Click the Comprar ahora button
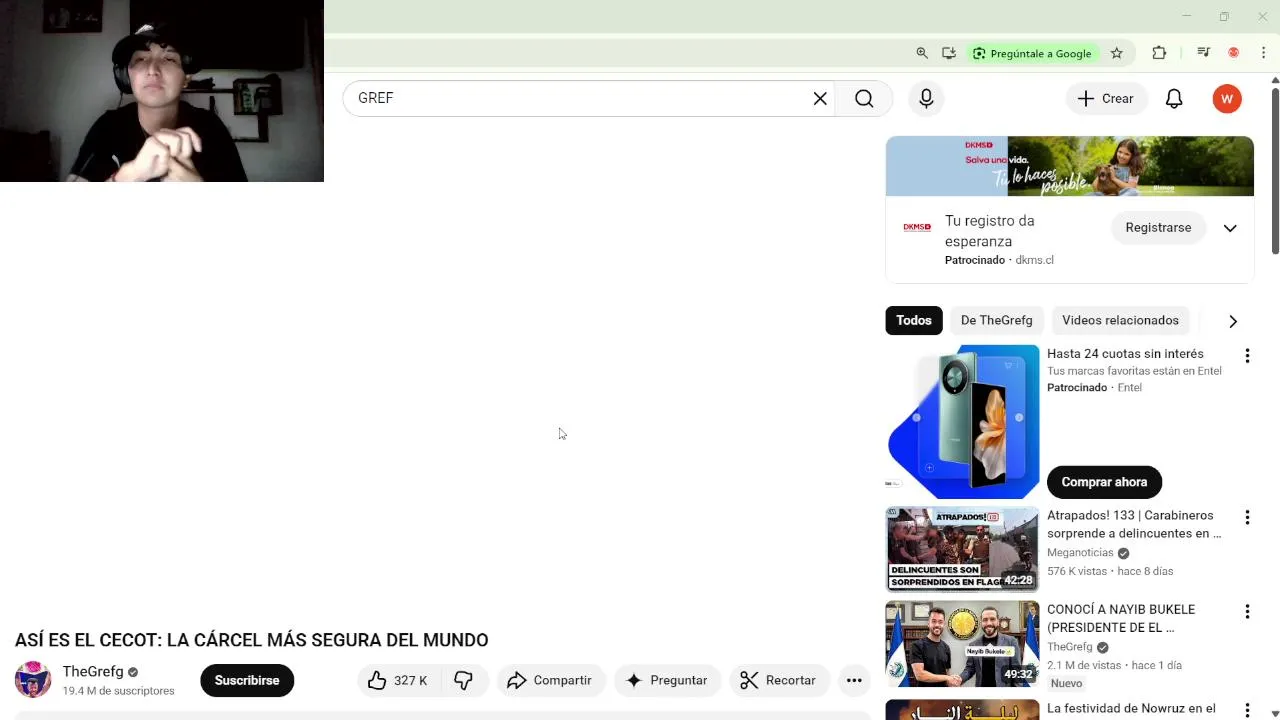 pos(1104,482)
